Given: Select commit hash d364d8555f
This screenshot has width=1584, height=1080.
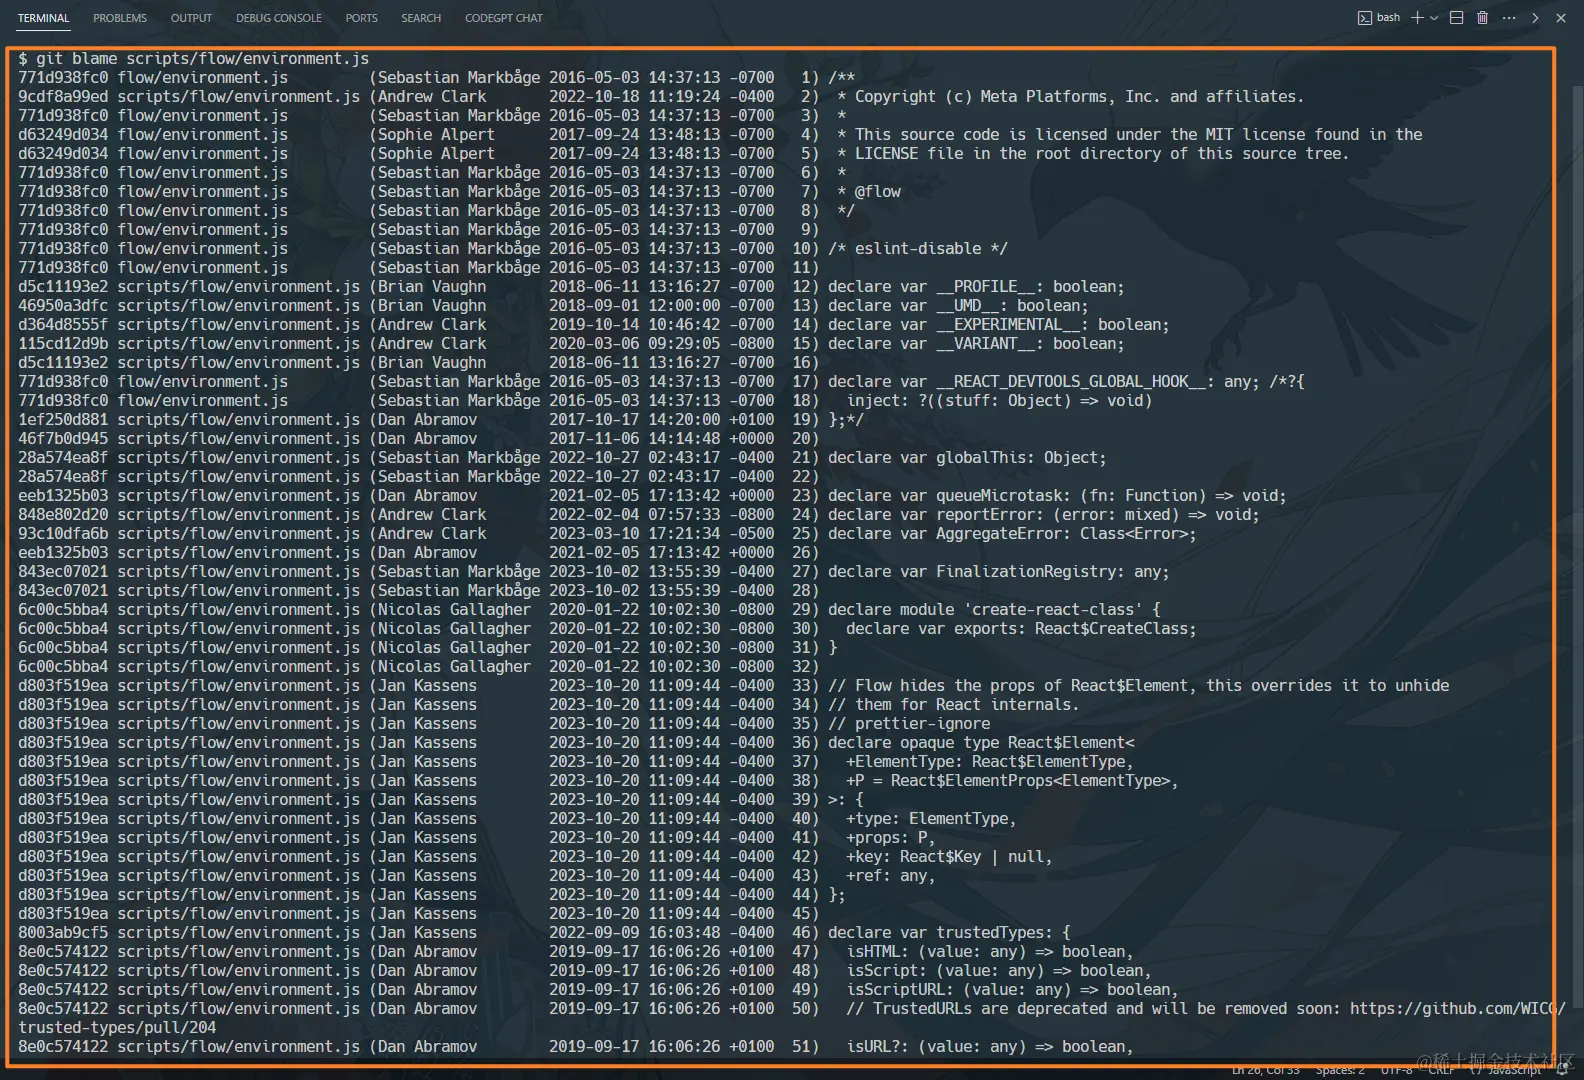Looking at the screenshot, I should tap(63, 325).
